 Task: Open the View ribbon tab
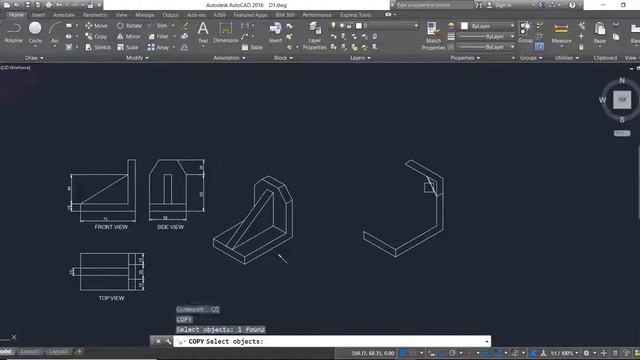[121, 15]
